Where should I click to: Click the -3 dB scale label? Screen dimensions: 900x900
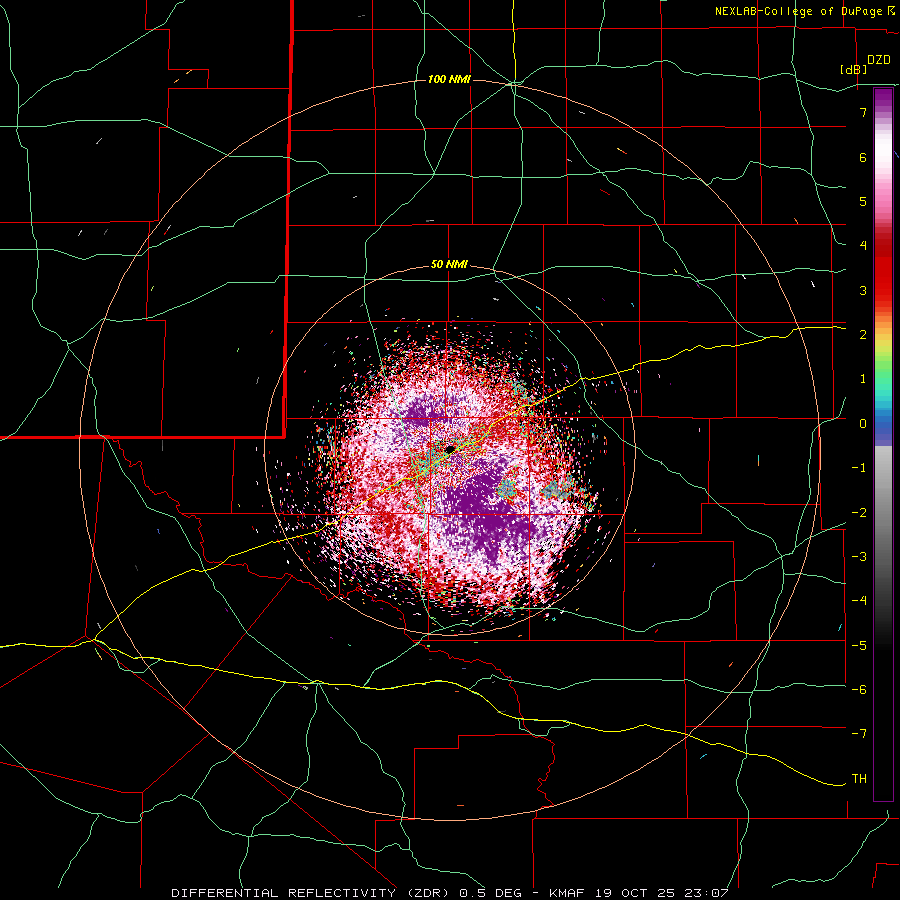859,556
